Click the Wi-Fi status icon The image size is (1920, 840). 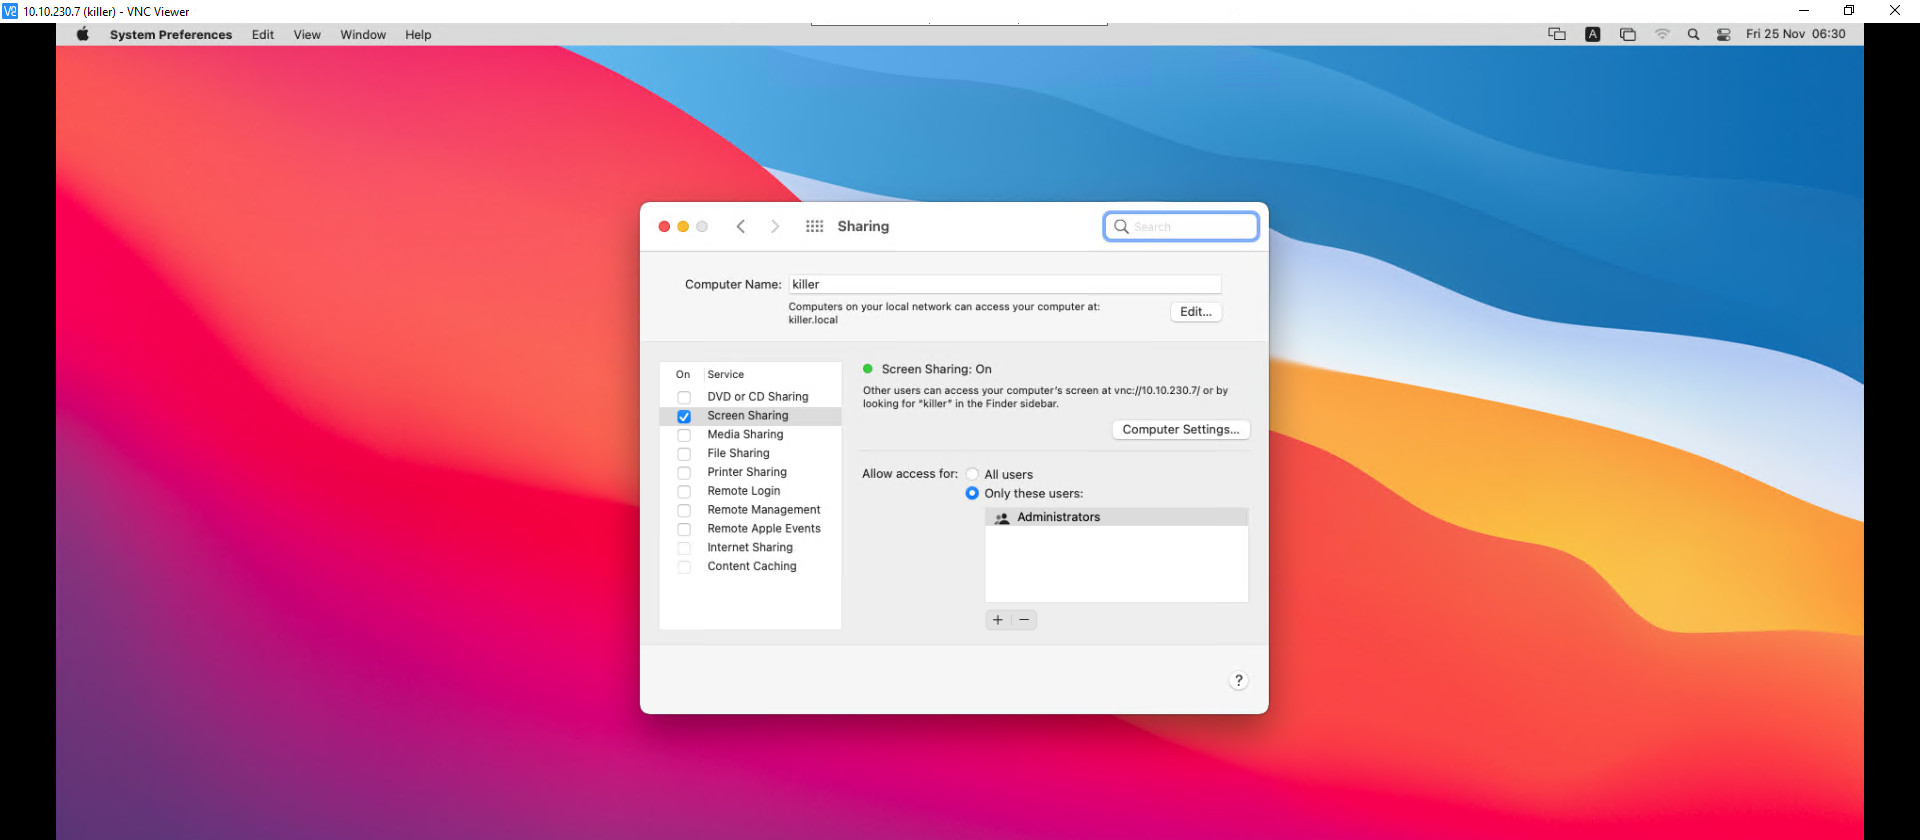(1662, 34)
